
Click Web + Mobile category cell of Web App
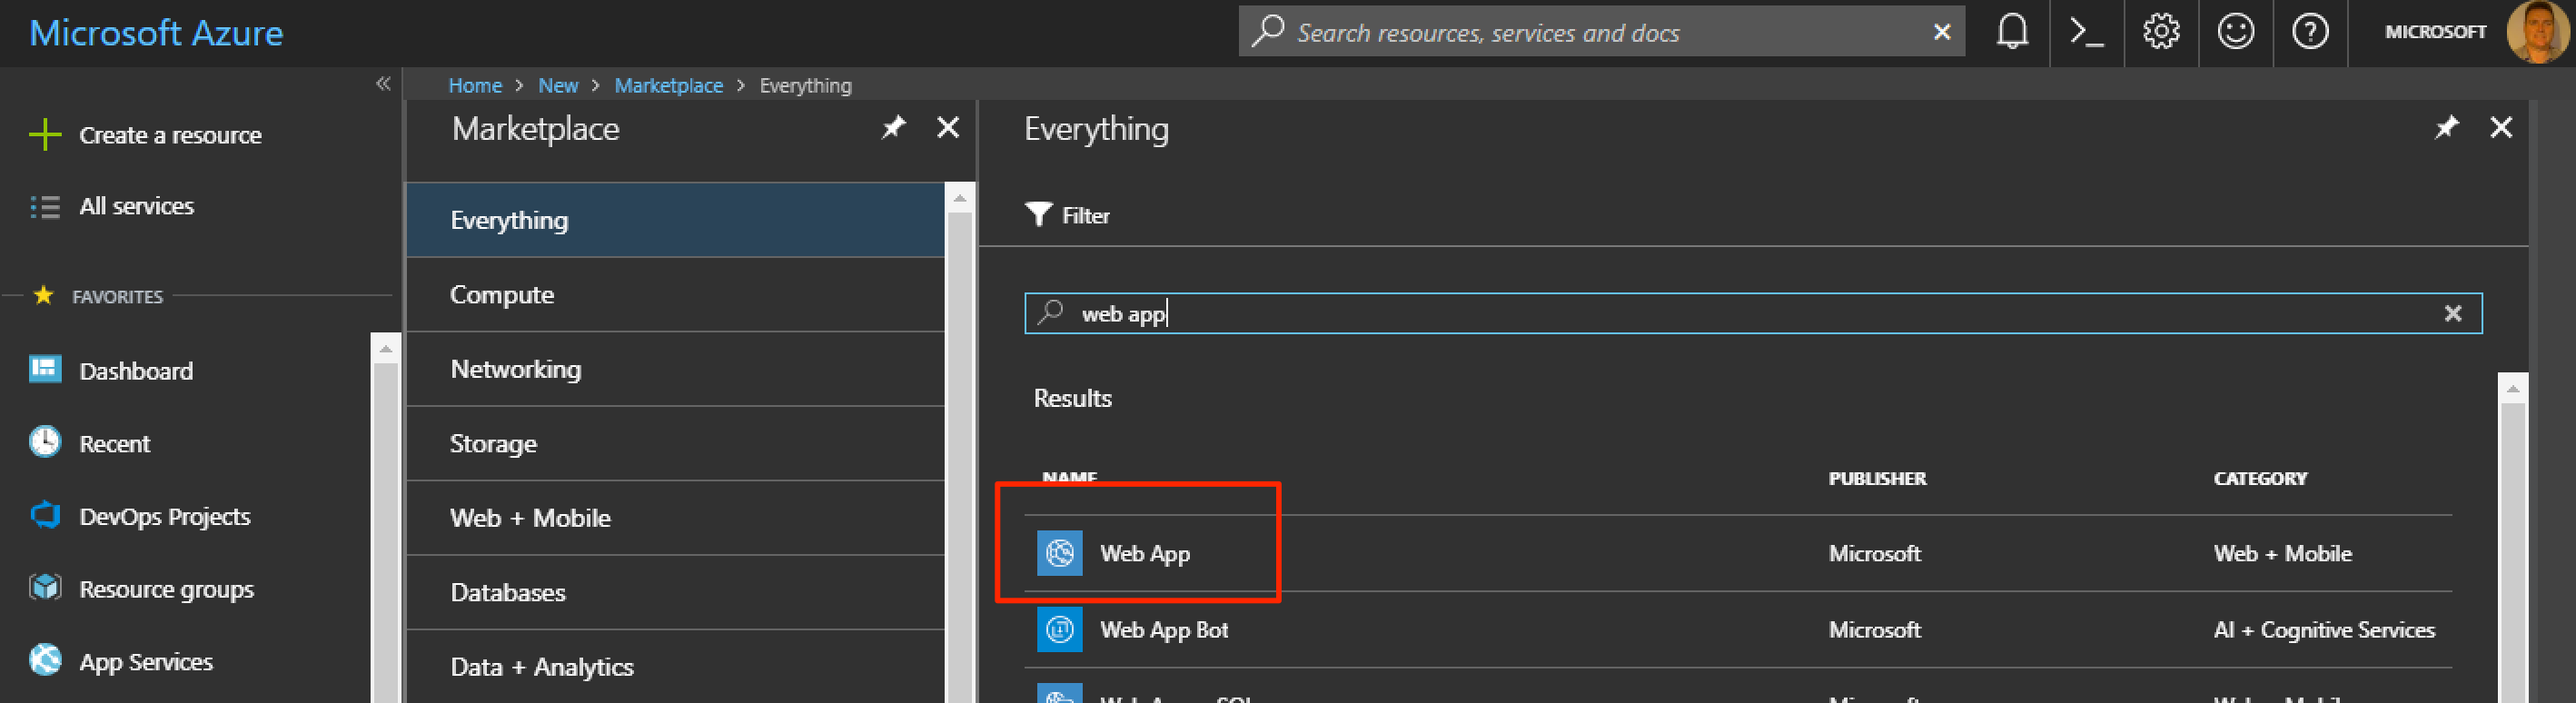(2282, 554)
